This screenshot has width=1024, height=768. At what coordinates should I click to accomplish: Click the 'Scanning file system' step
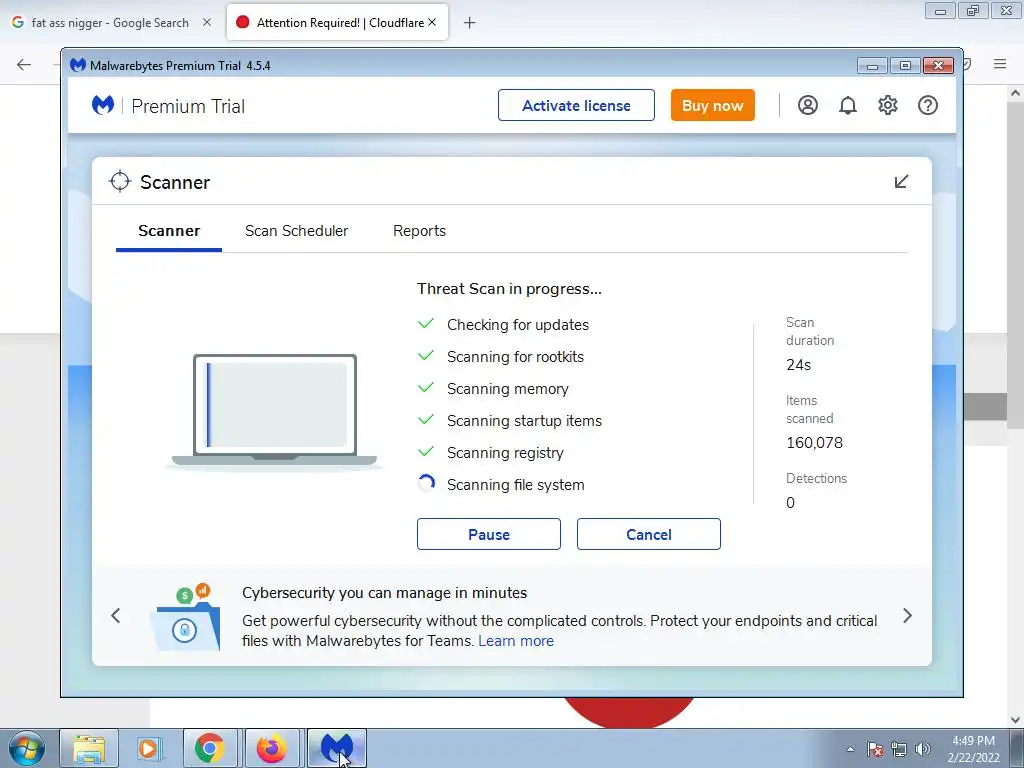point(515,485)
